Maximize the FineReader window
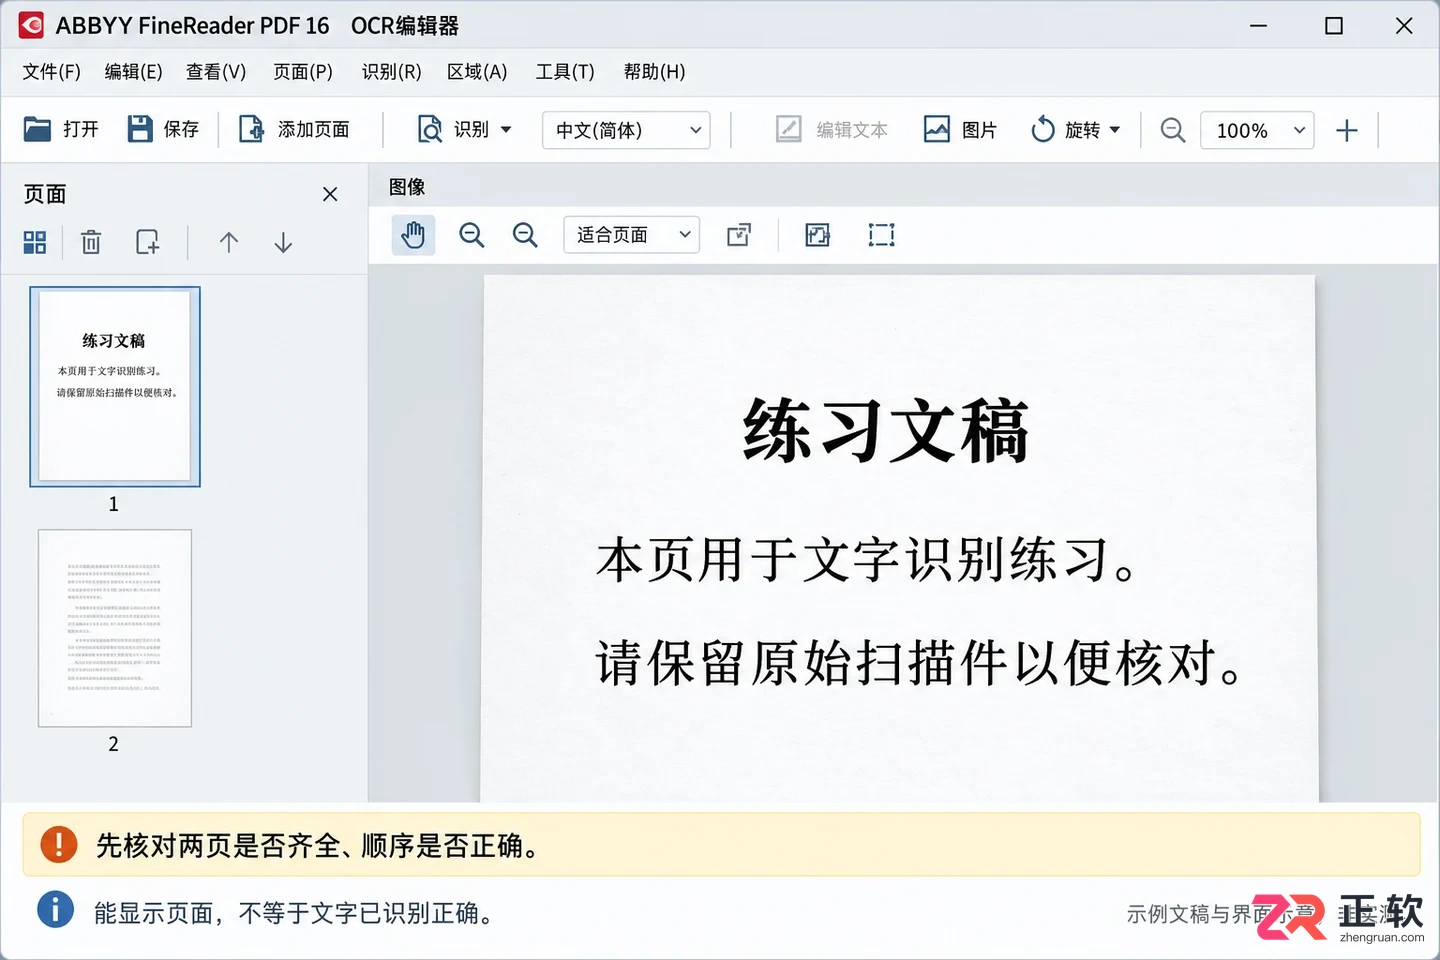 [x=1334, y=25]
